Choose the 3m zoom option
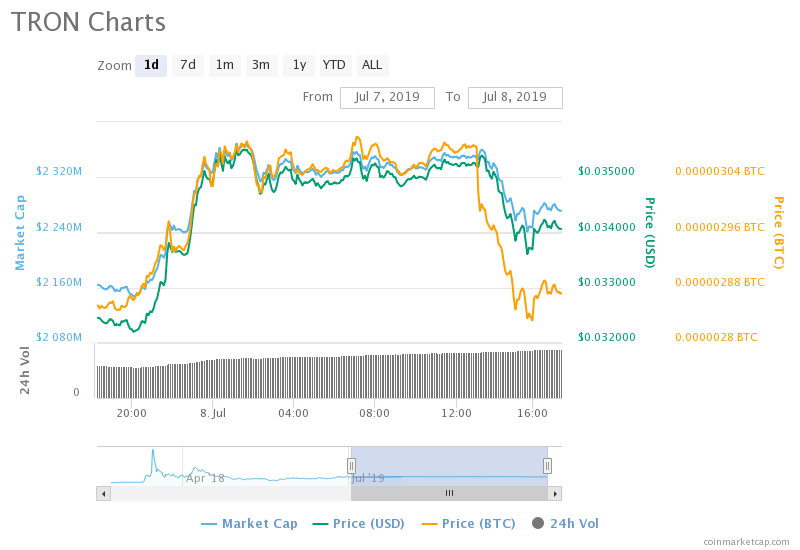The height and width of the screenshot is (550, 800). pyautogui.click(x=261, y=65)
